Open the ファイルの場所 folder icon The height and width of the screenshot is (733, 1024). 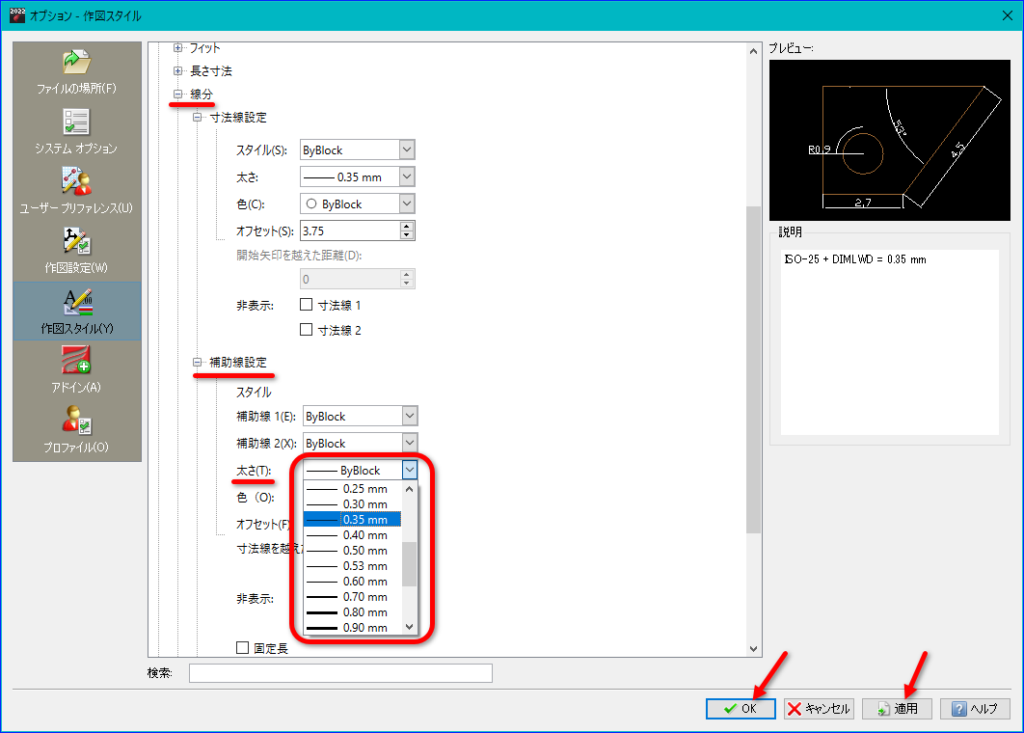point(76,63)
